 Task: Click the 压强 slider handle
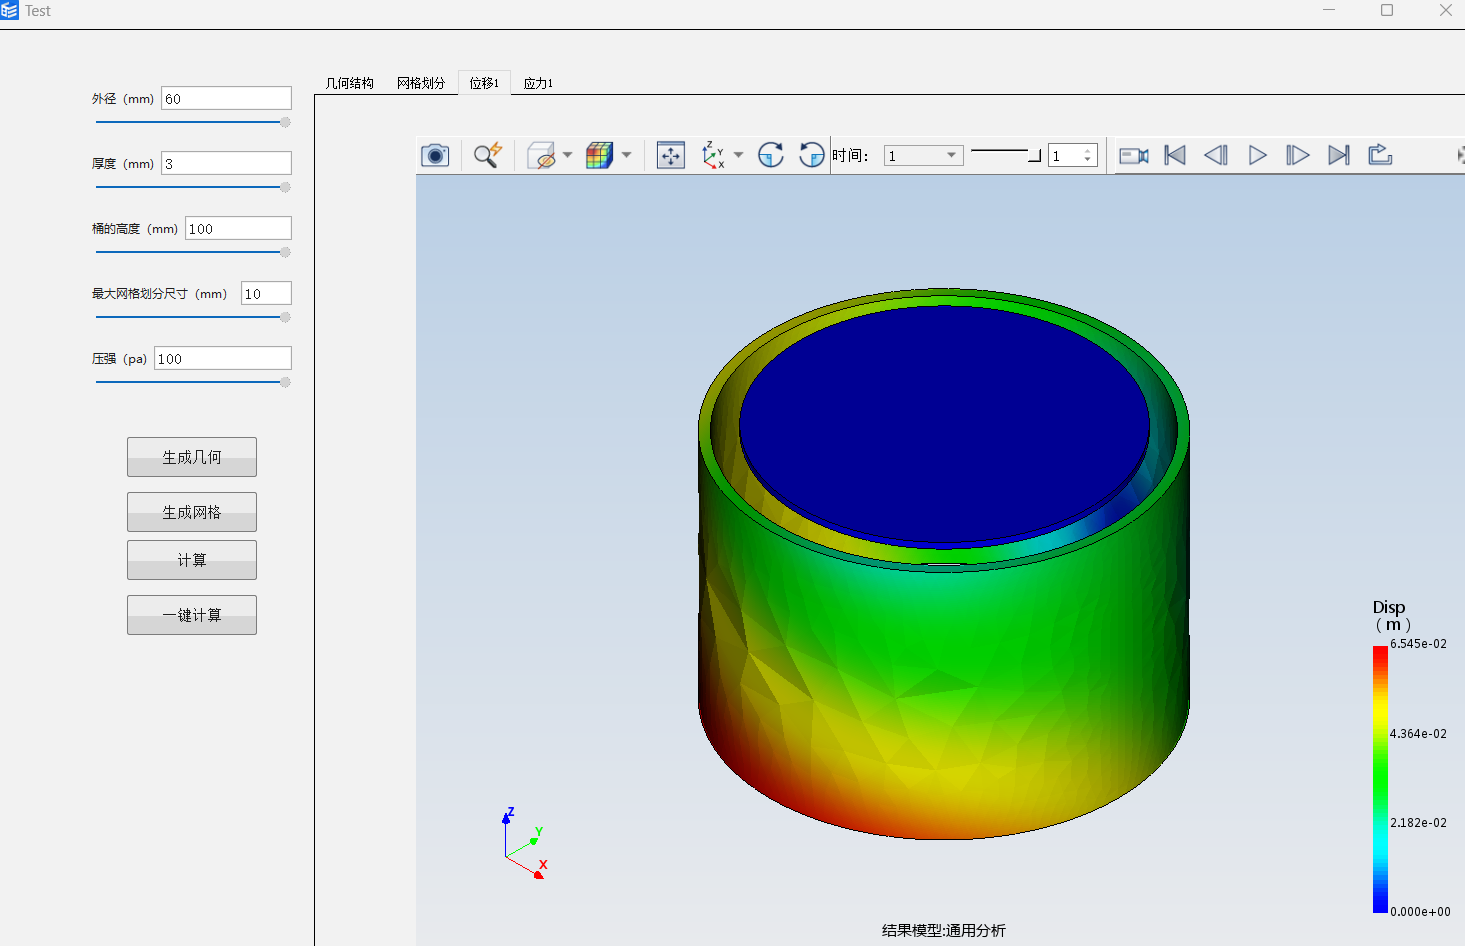[x=285, y=382]
